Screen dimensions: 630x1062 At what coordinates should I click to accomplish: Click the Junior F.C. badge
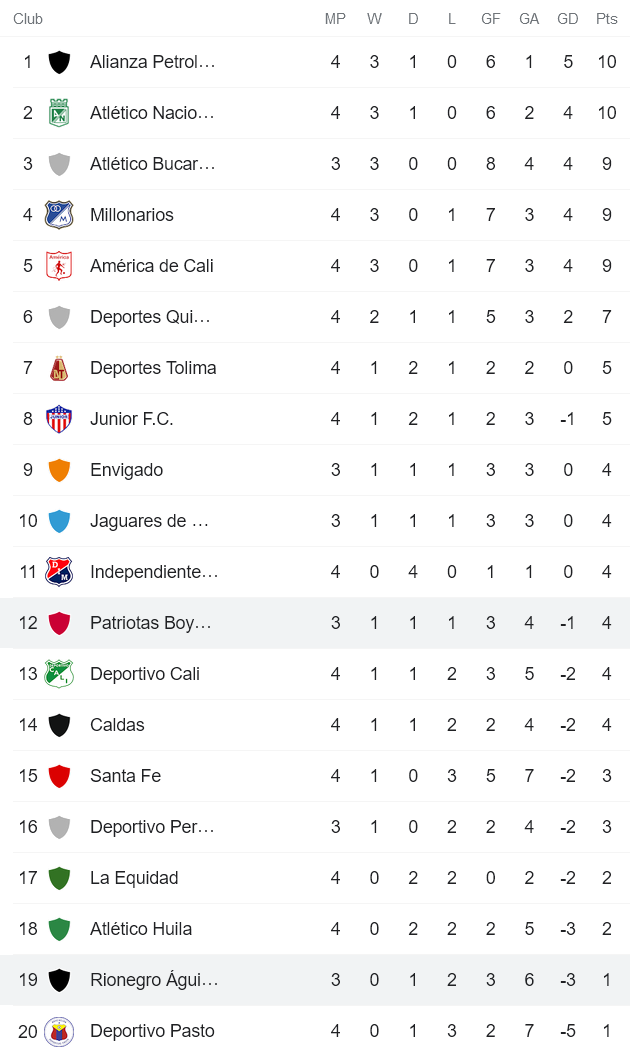click(x=60, y=418)
